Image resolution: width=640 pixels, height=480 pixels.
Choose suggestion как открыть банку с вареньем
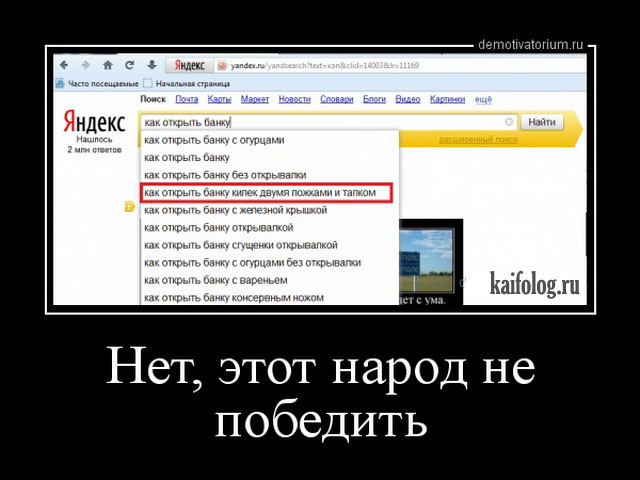269,280
